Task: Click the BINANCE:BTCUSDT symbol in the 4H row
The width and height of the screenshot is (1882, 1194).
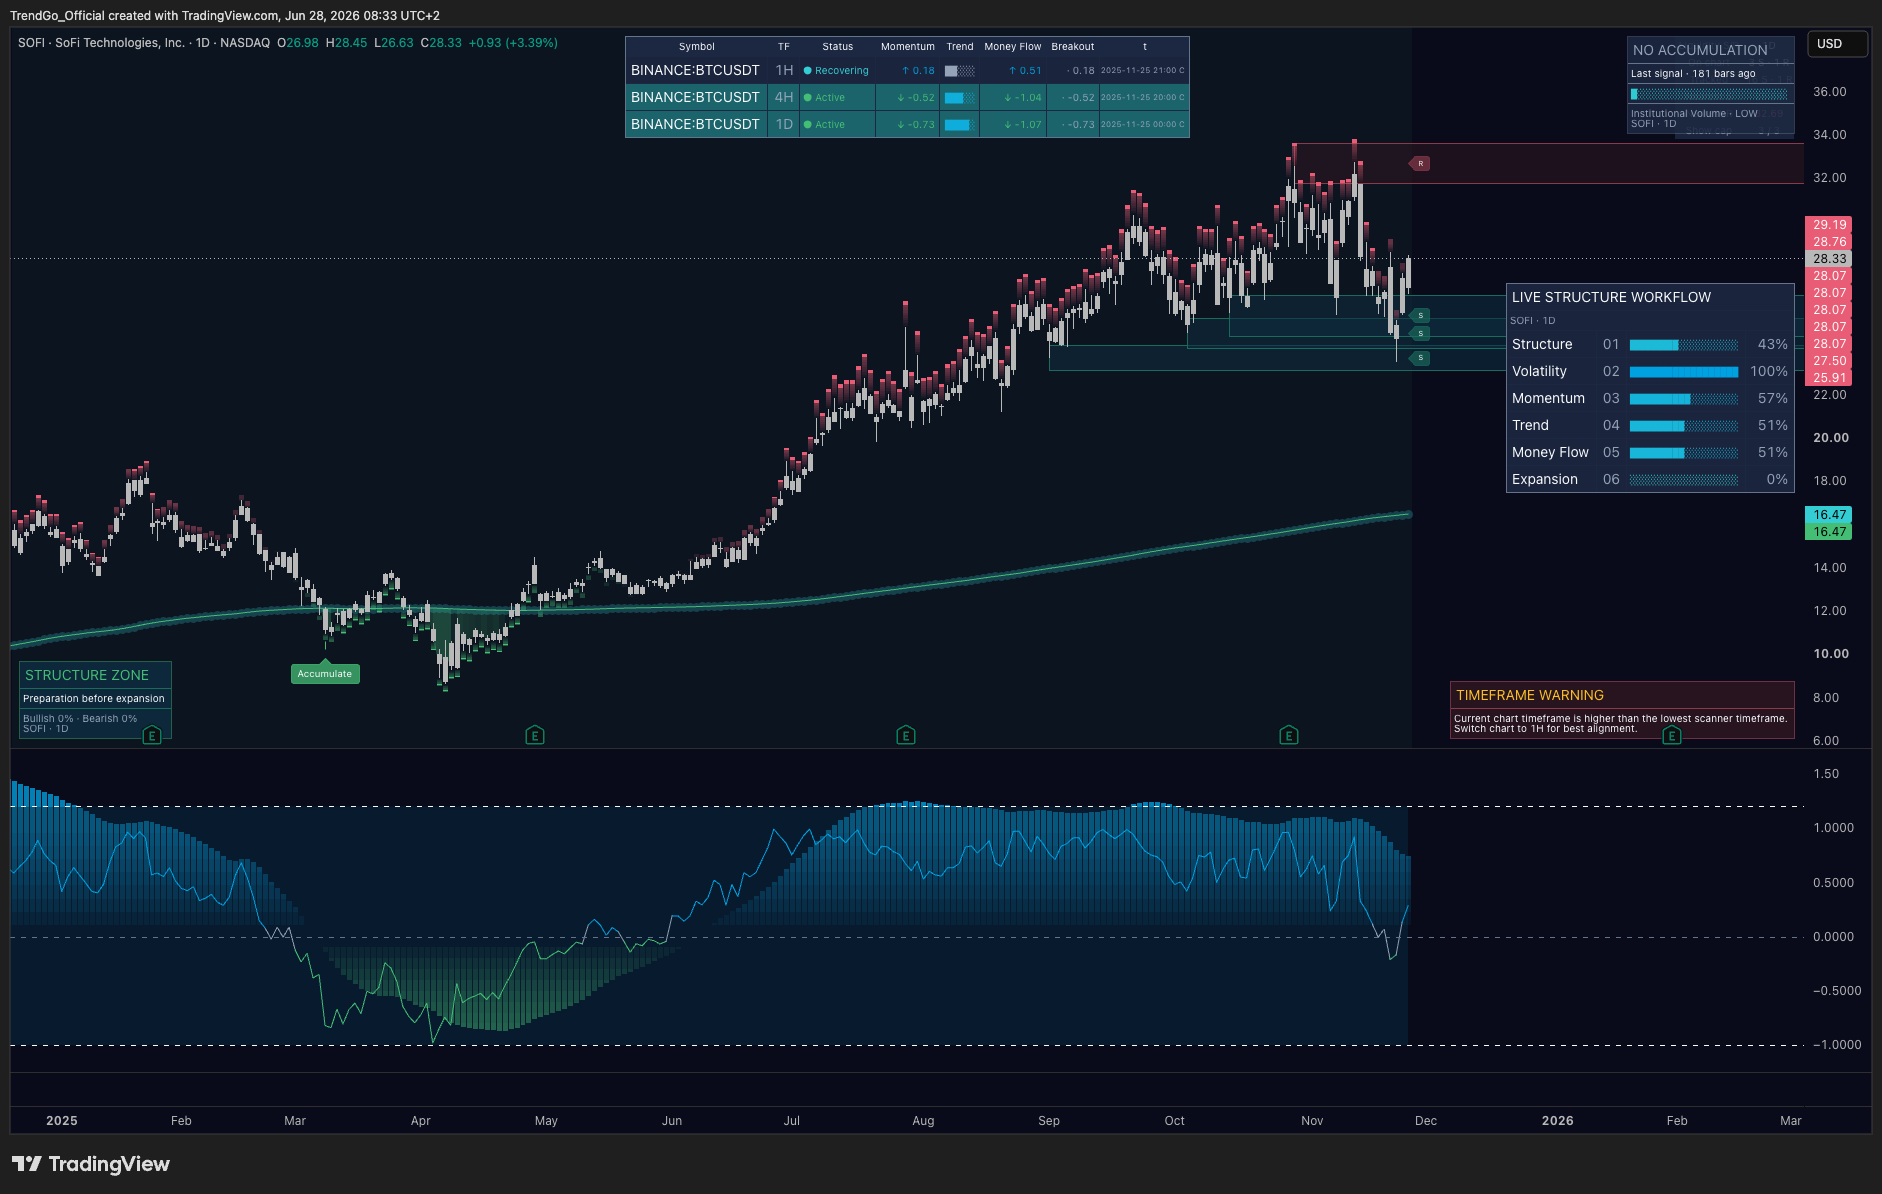Action: point(695,98)
